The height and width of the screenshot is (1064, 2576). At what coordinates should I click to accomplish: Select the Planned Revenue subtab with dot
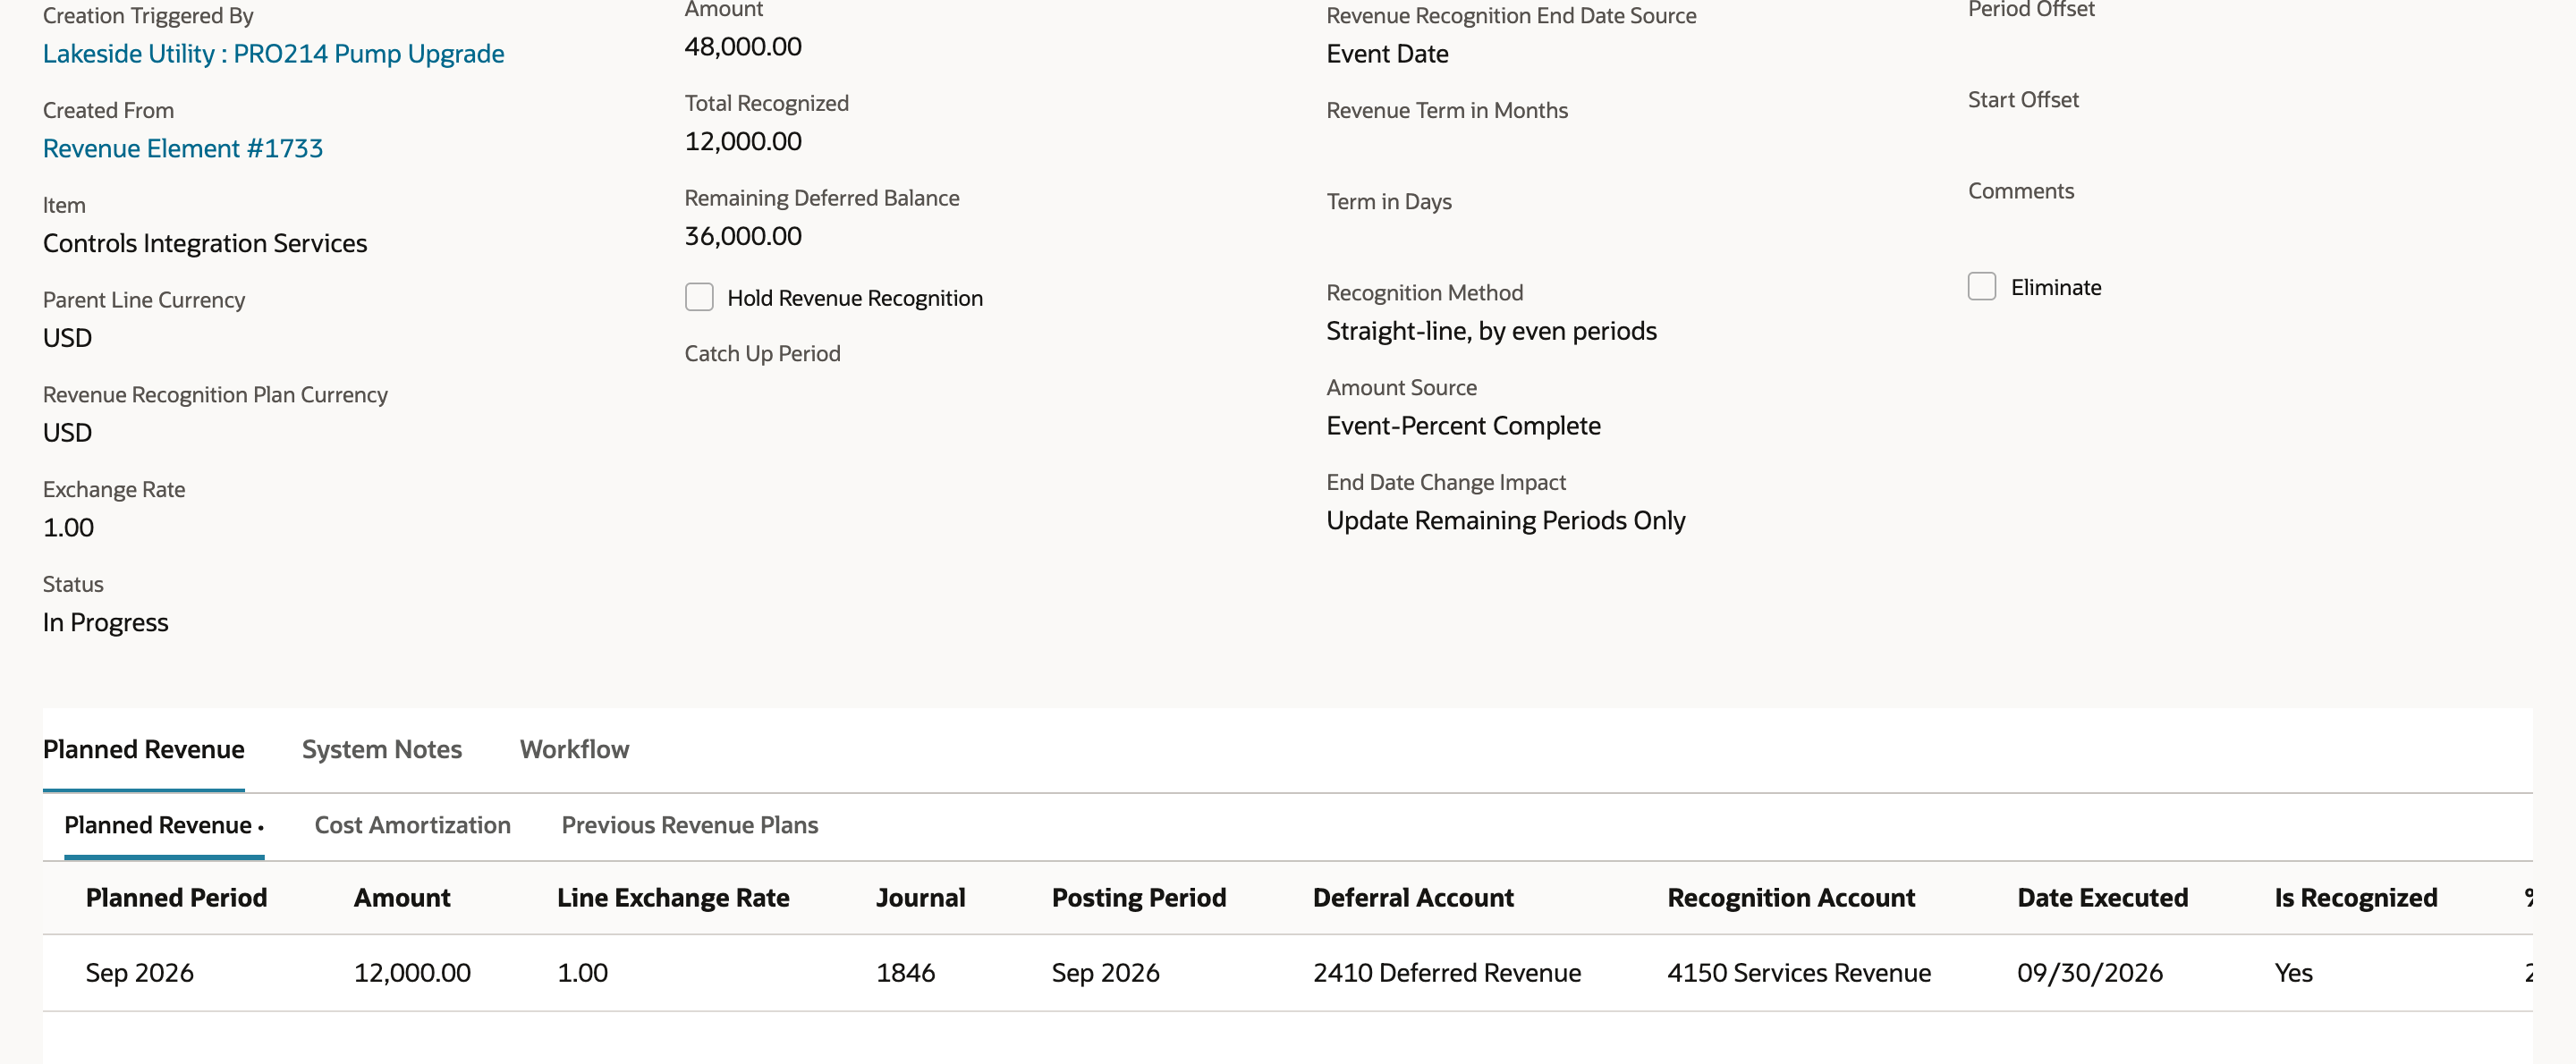(x=164, y=825)
